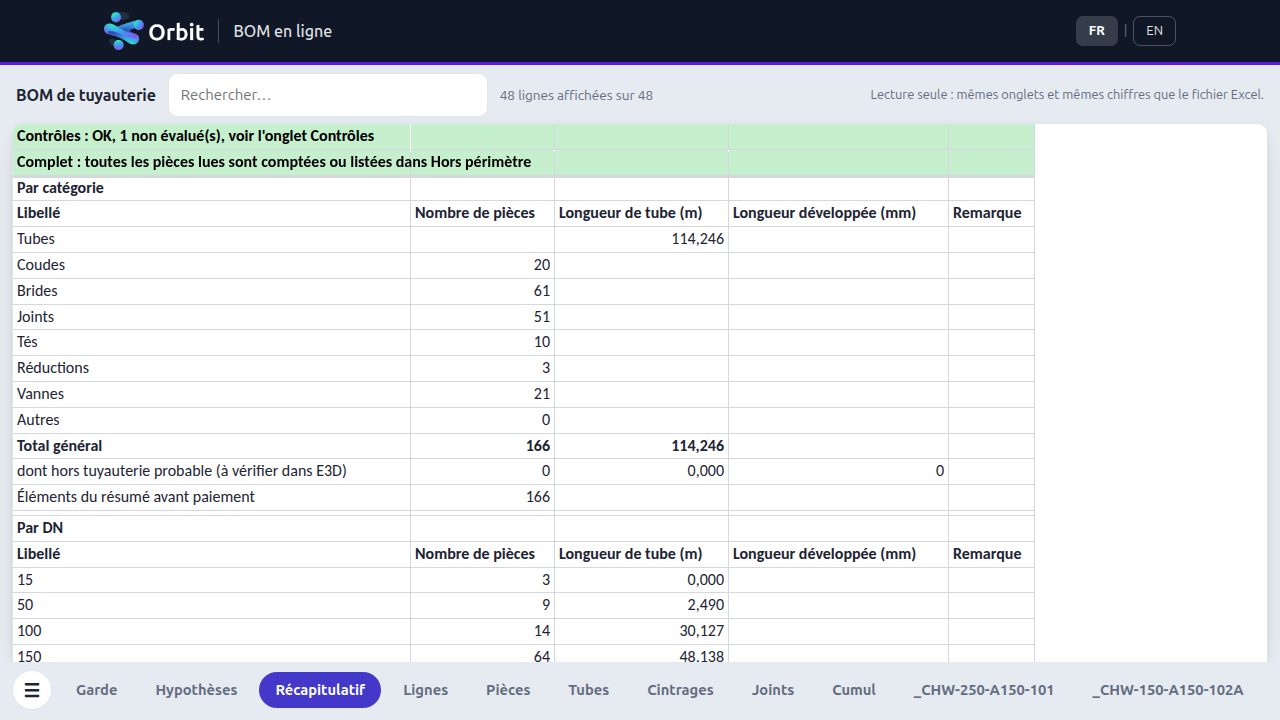The height and width of the screenshot is (720, 1280).
Task: Click the Orbit logo icon
Action: 123,31
